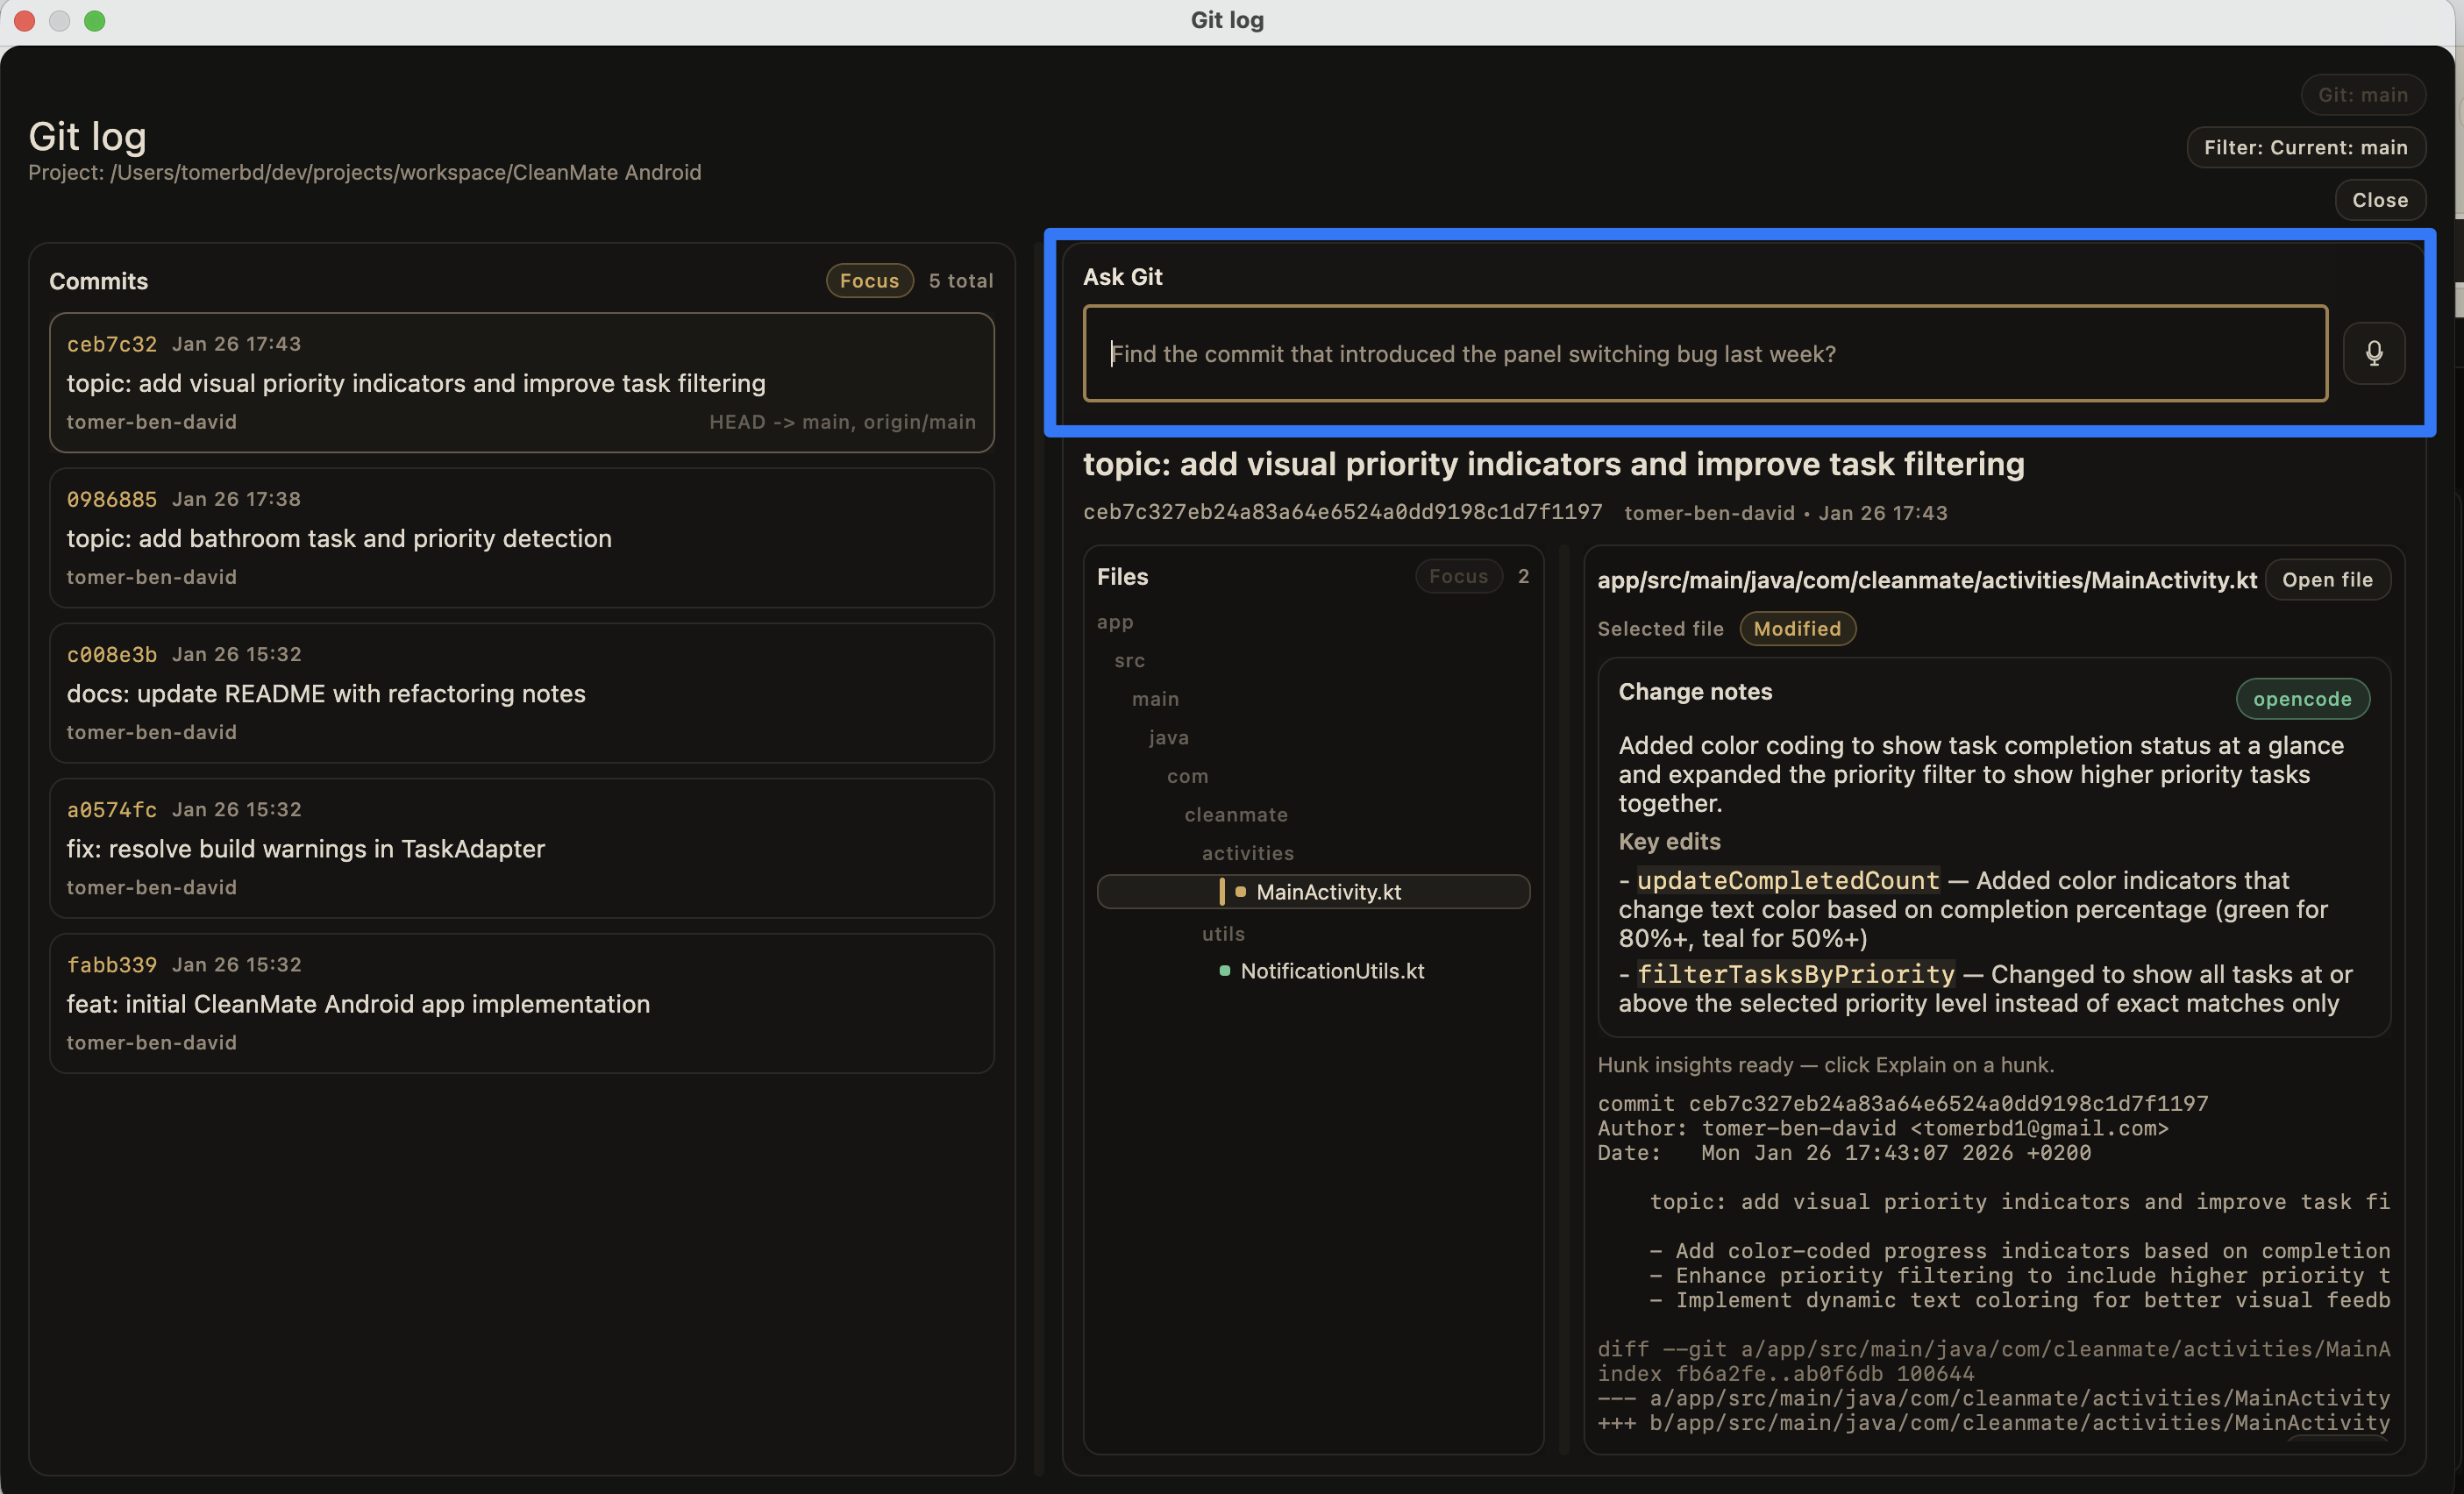Image resolution: width=2464 pixels, height=1494 pixels.
Task: Select the initial CleanMate implementation commit
Action: tap(521, 1003)
